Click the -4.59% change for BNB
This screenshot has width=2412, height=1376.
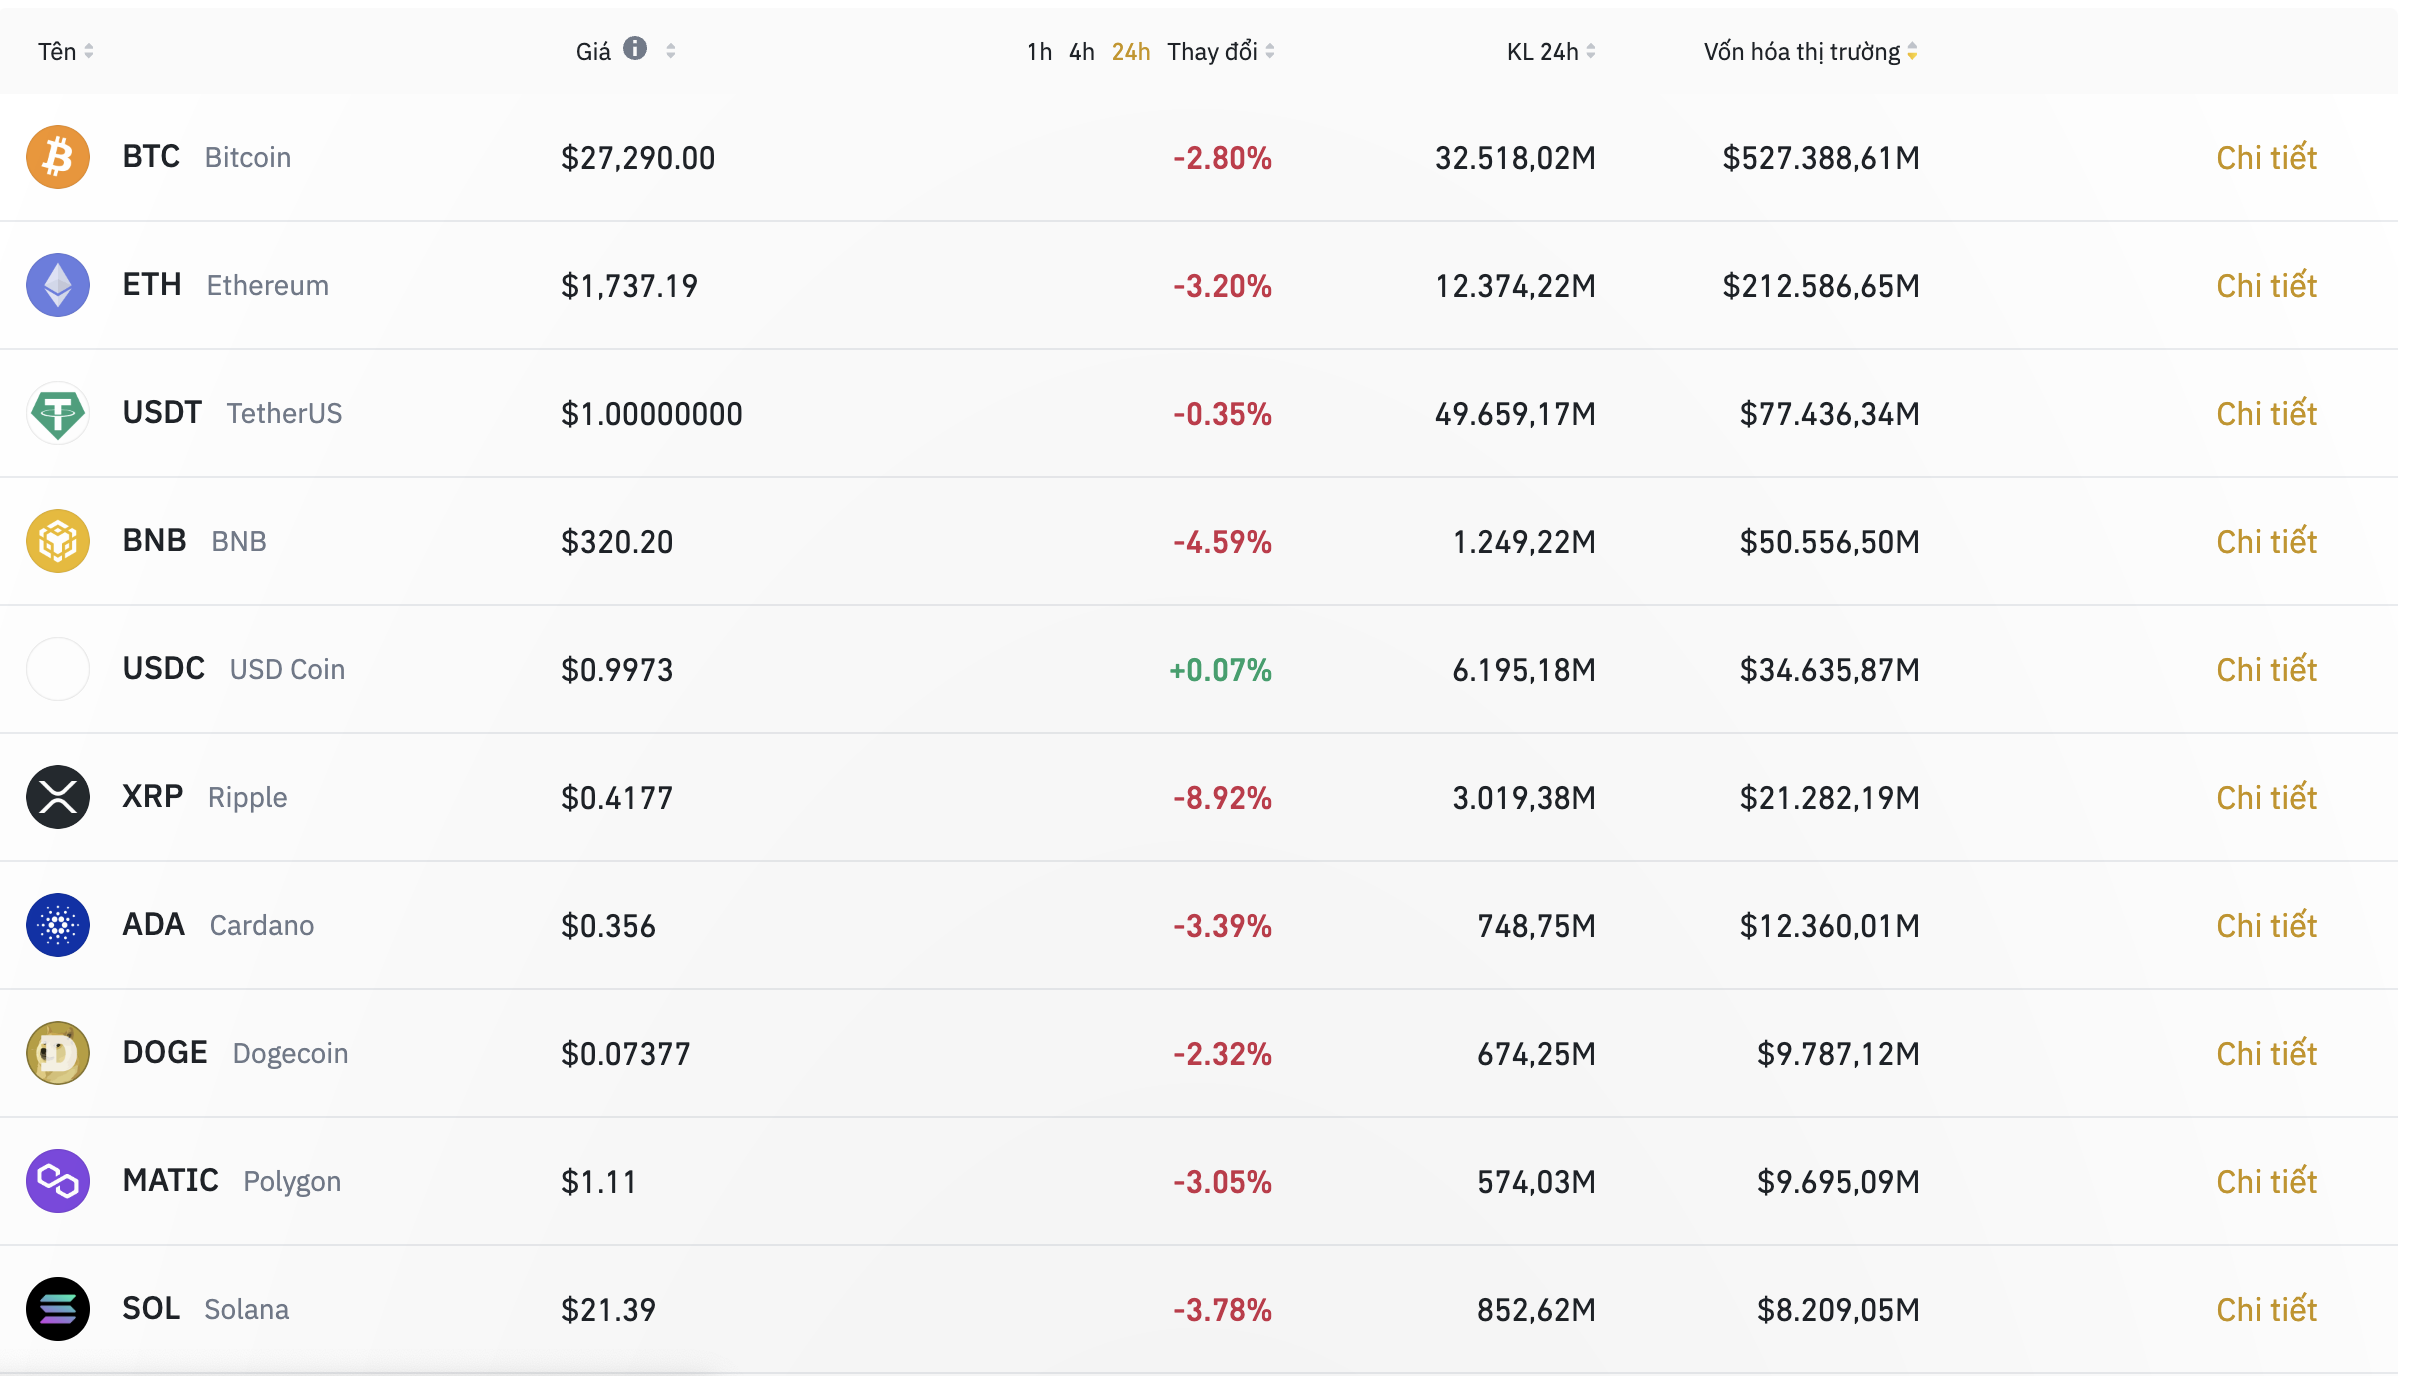click(1222, 542)
